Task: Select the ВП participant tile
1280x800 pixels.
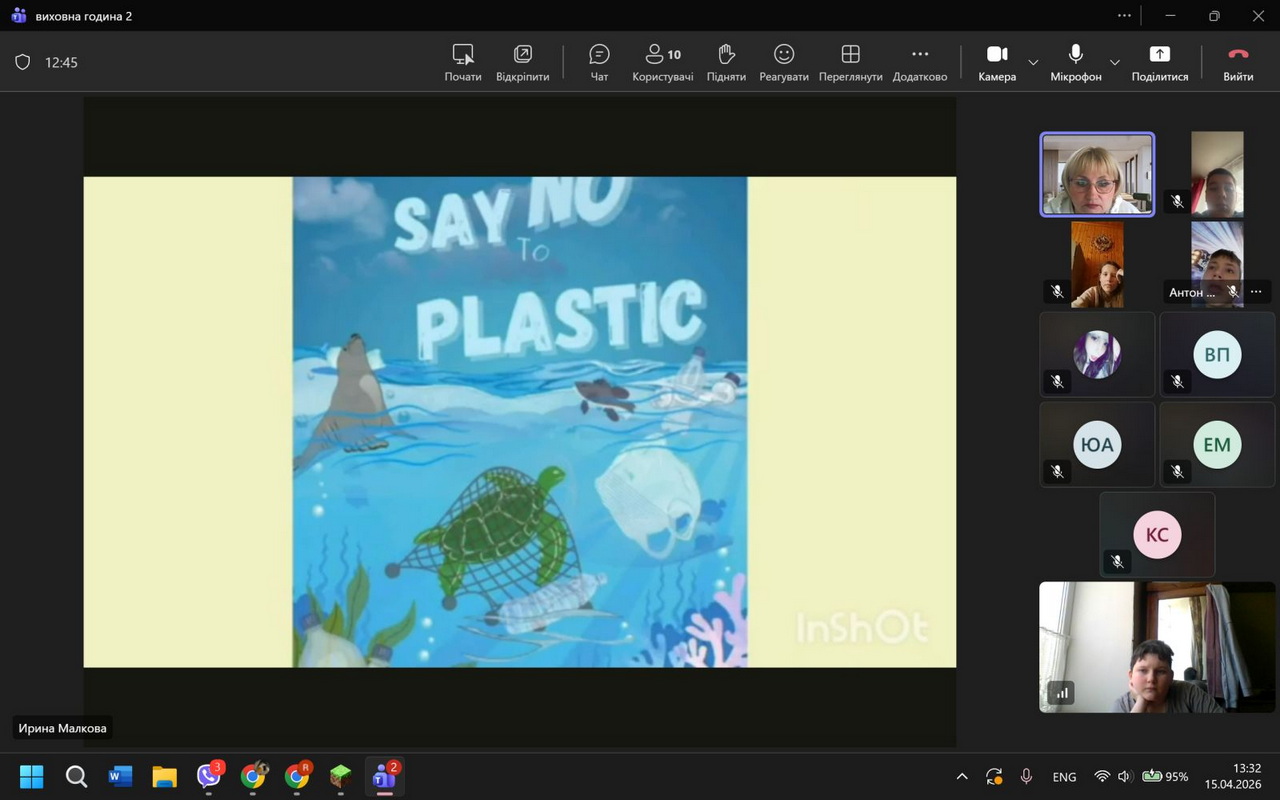Action: (1216, 355)
